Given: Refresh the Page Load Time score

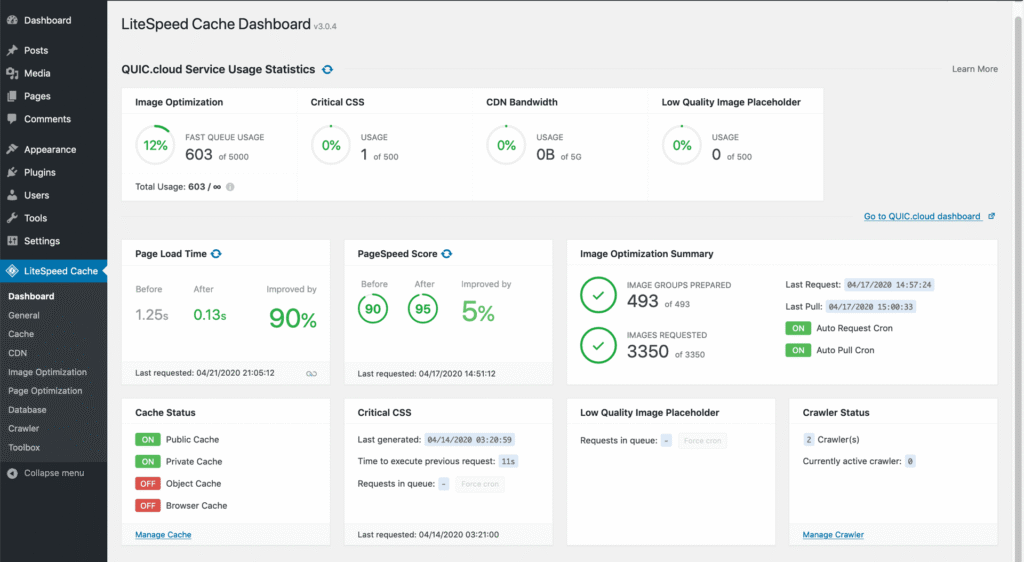Looking at the screenshot, I should click(x=216, y=254).
